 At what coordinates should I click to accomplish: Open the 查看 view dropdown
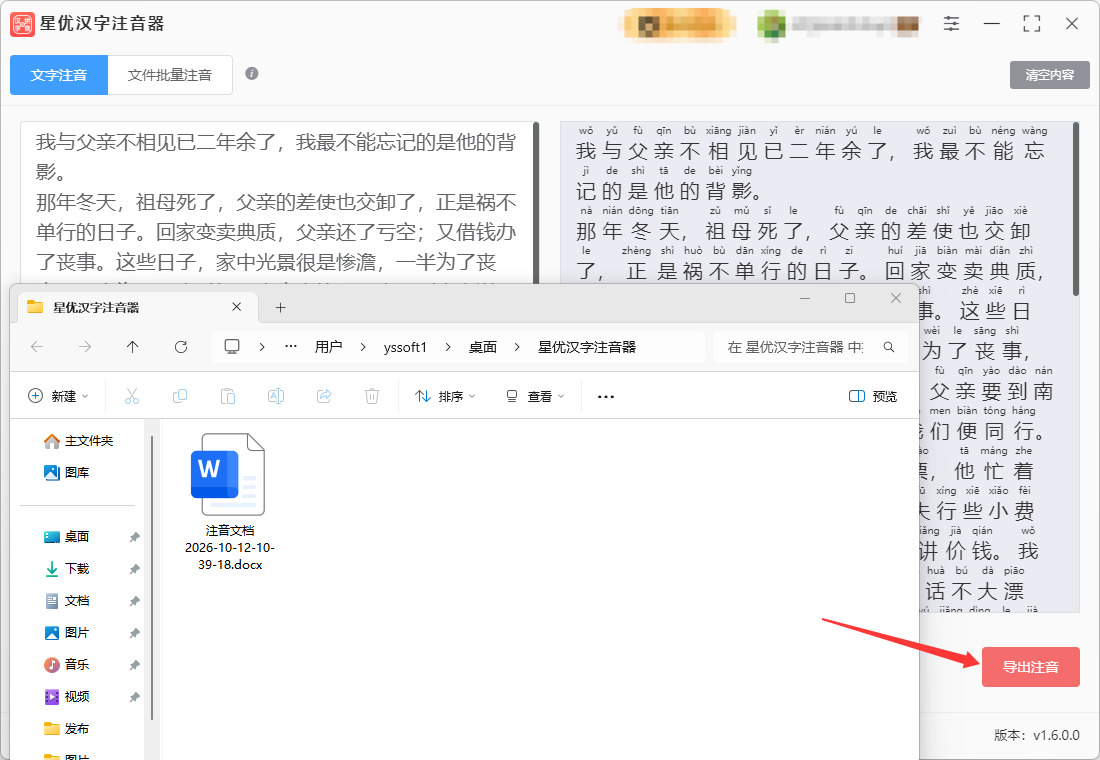click(535, 396)
